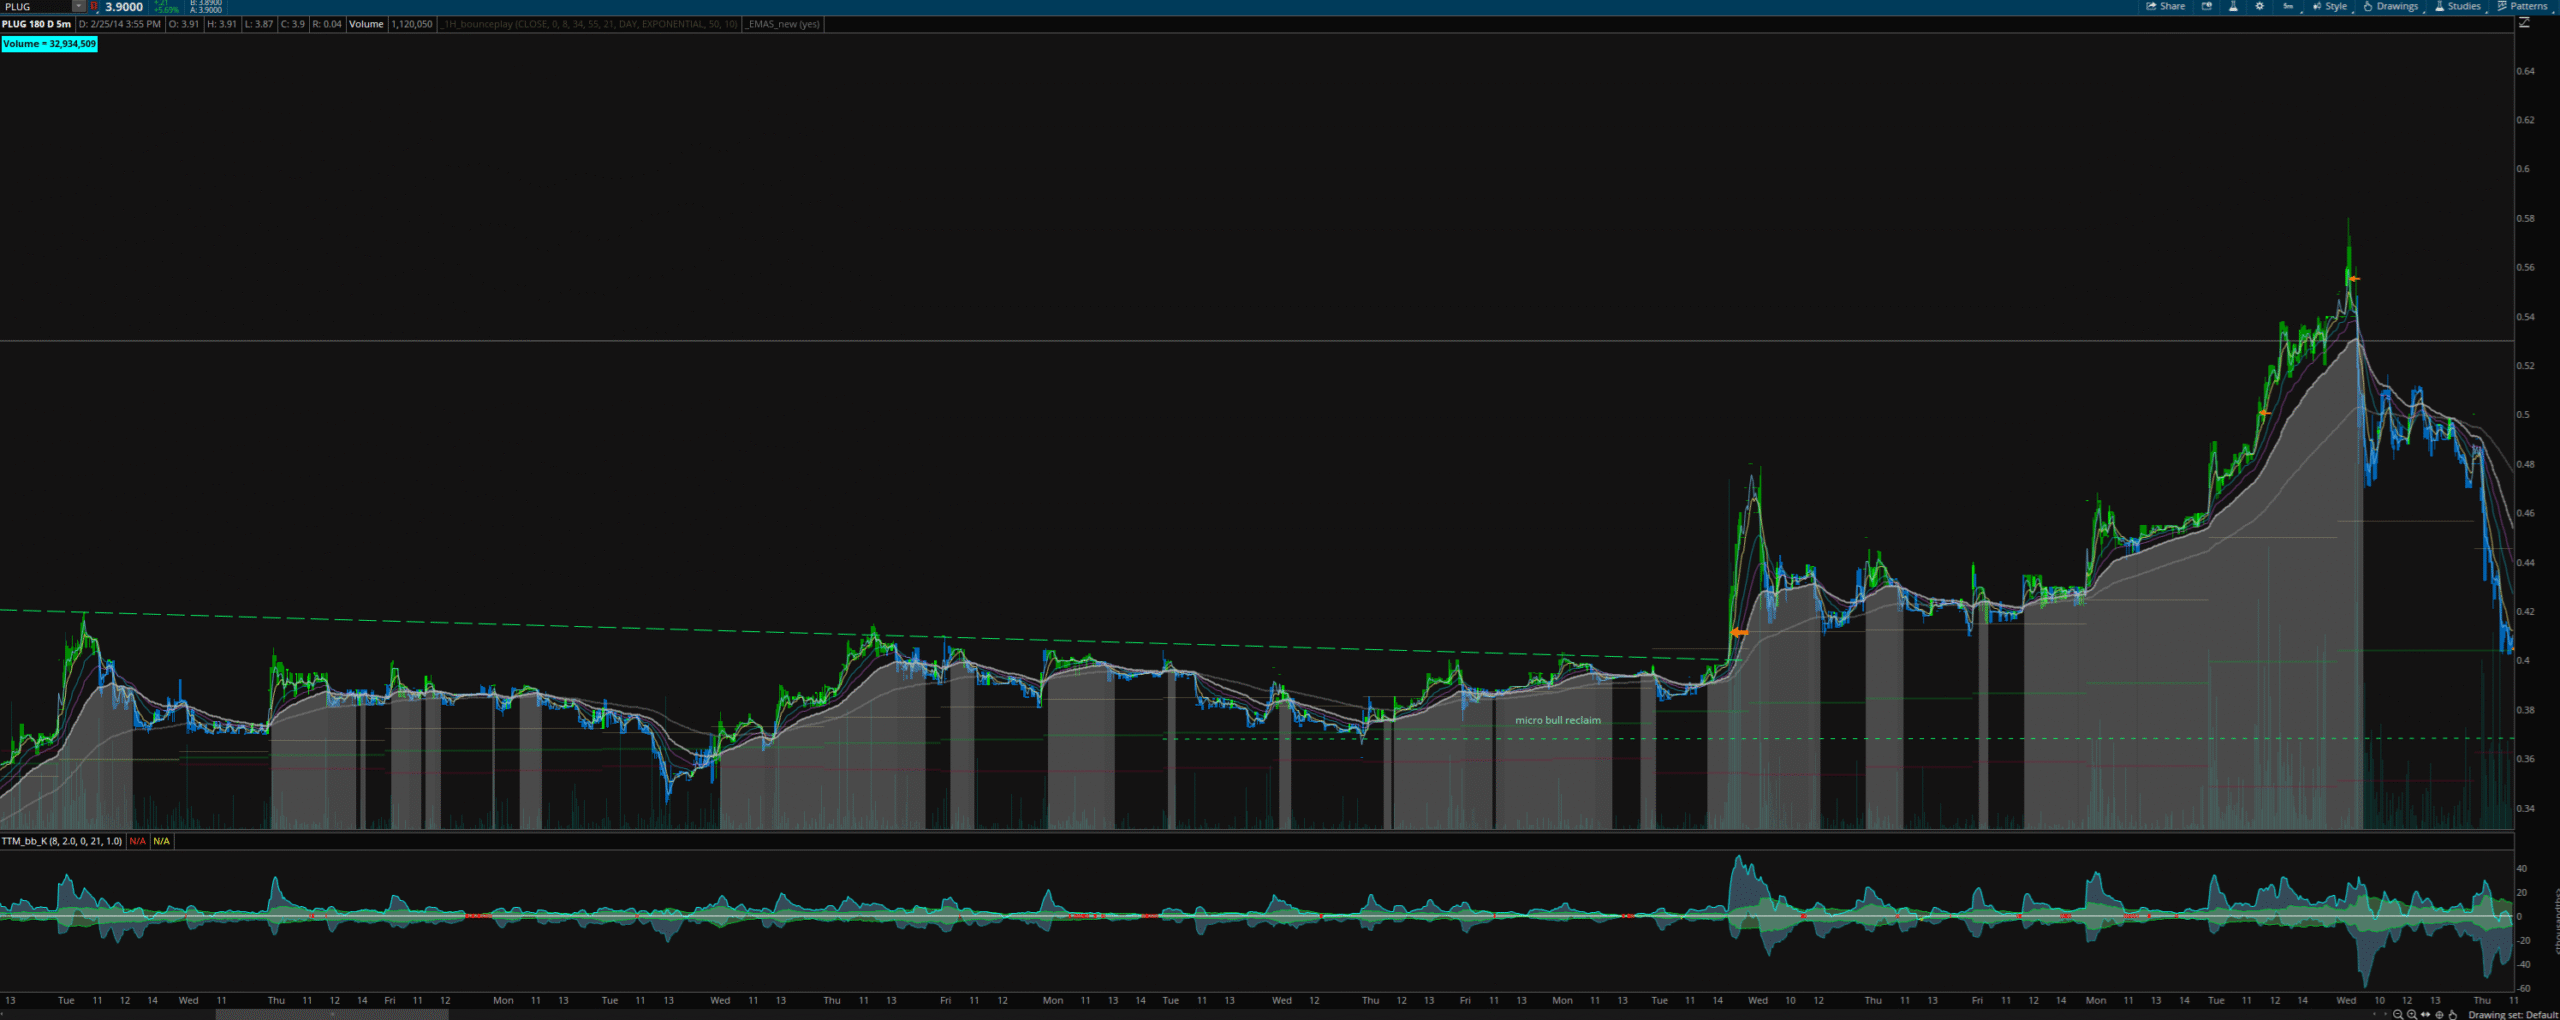Click the zoom out magnifier icon
The width and height of the screenshot is (2560, 1020).
click(x=2397, y=1014)
